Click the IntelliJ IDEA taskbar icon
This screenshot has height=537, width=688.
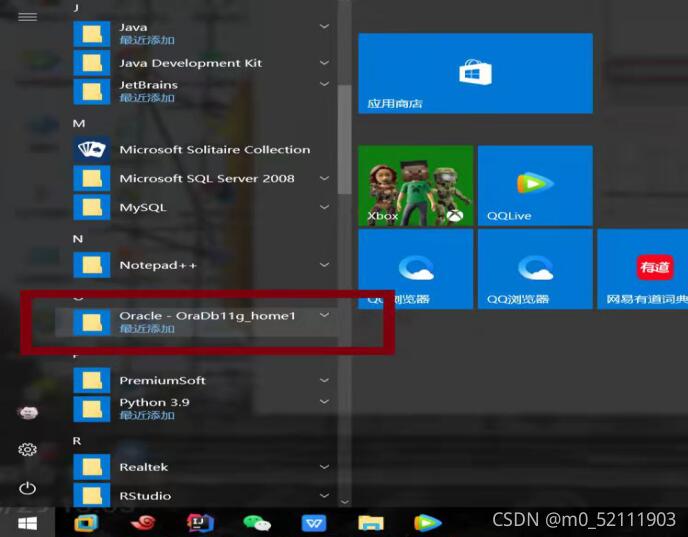[200, 522]
